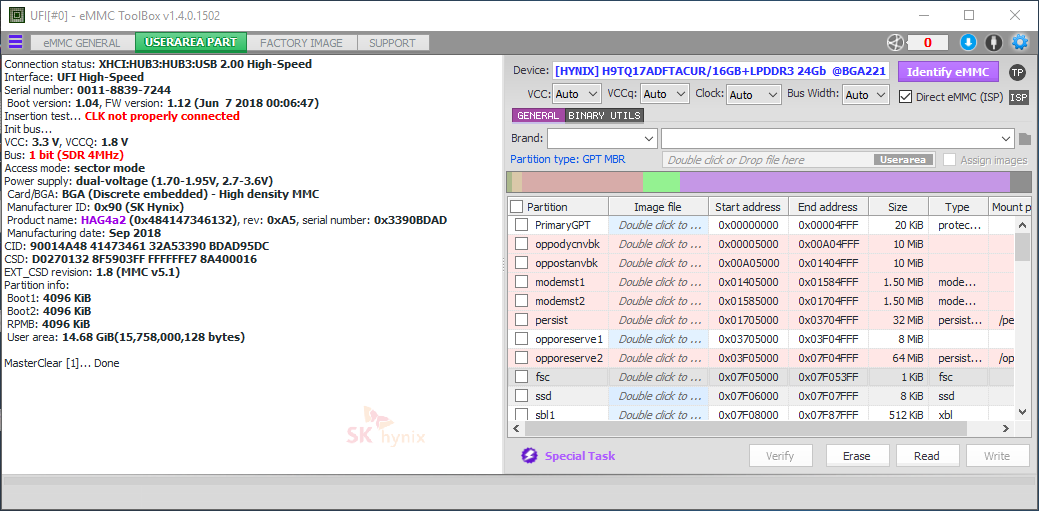Image resolution: width=1039 pixels, height=511 pixels.
Task: Click the Write button
Action: (x=997, y=456)
